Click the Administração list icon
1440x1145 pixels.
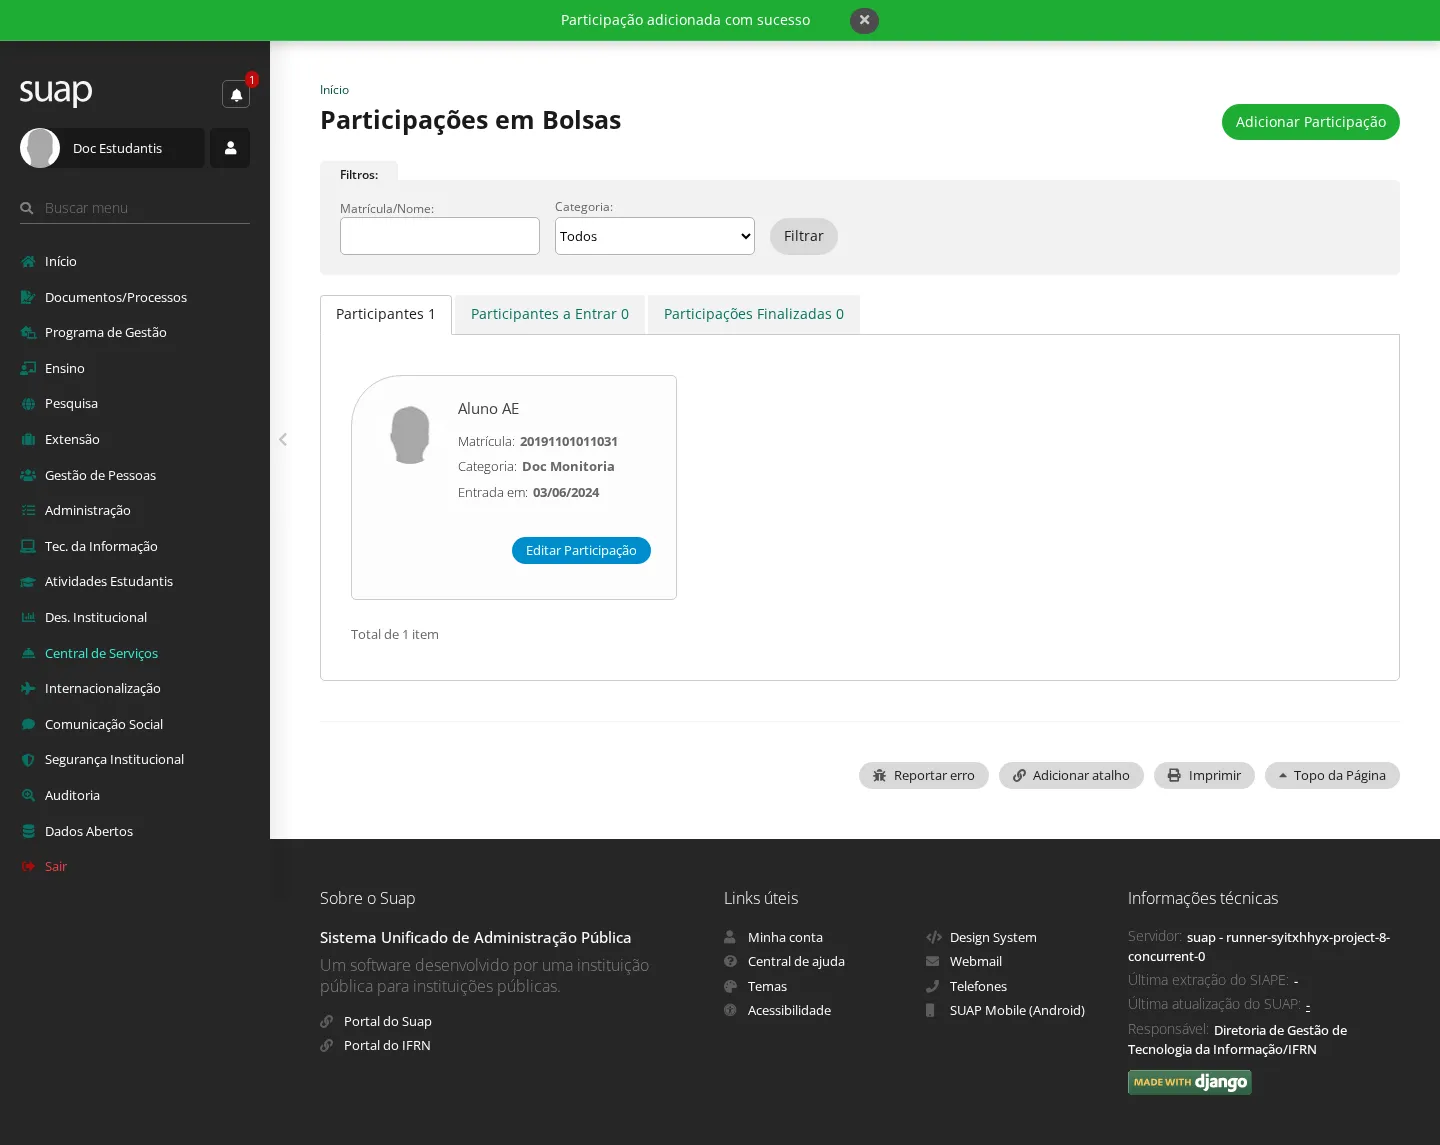(28, 510)
